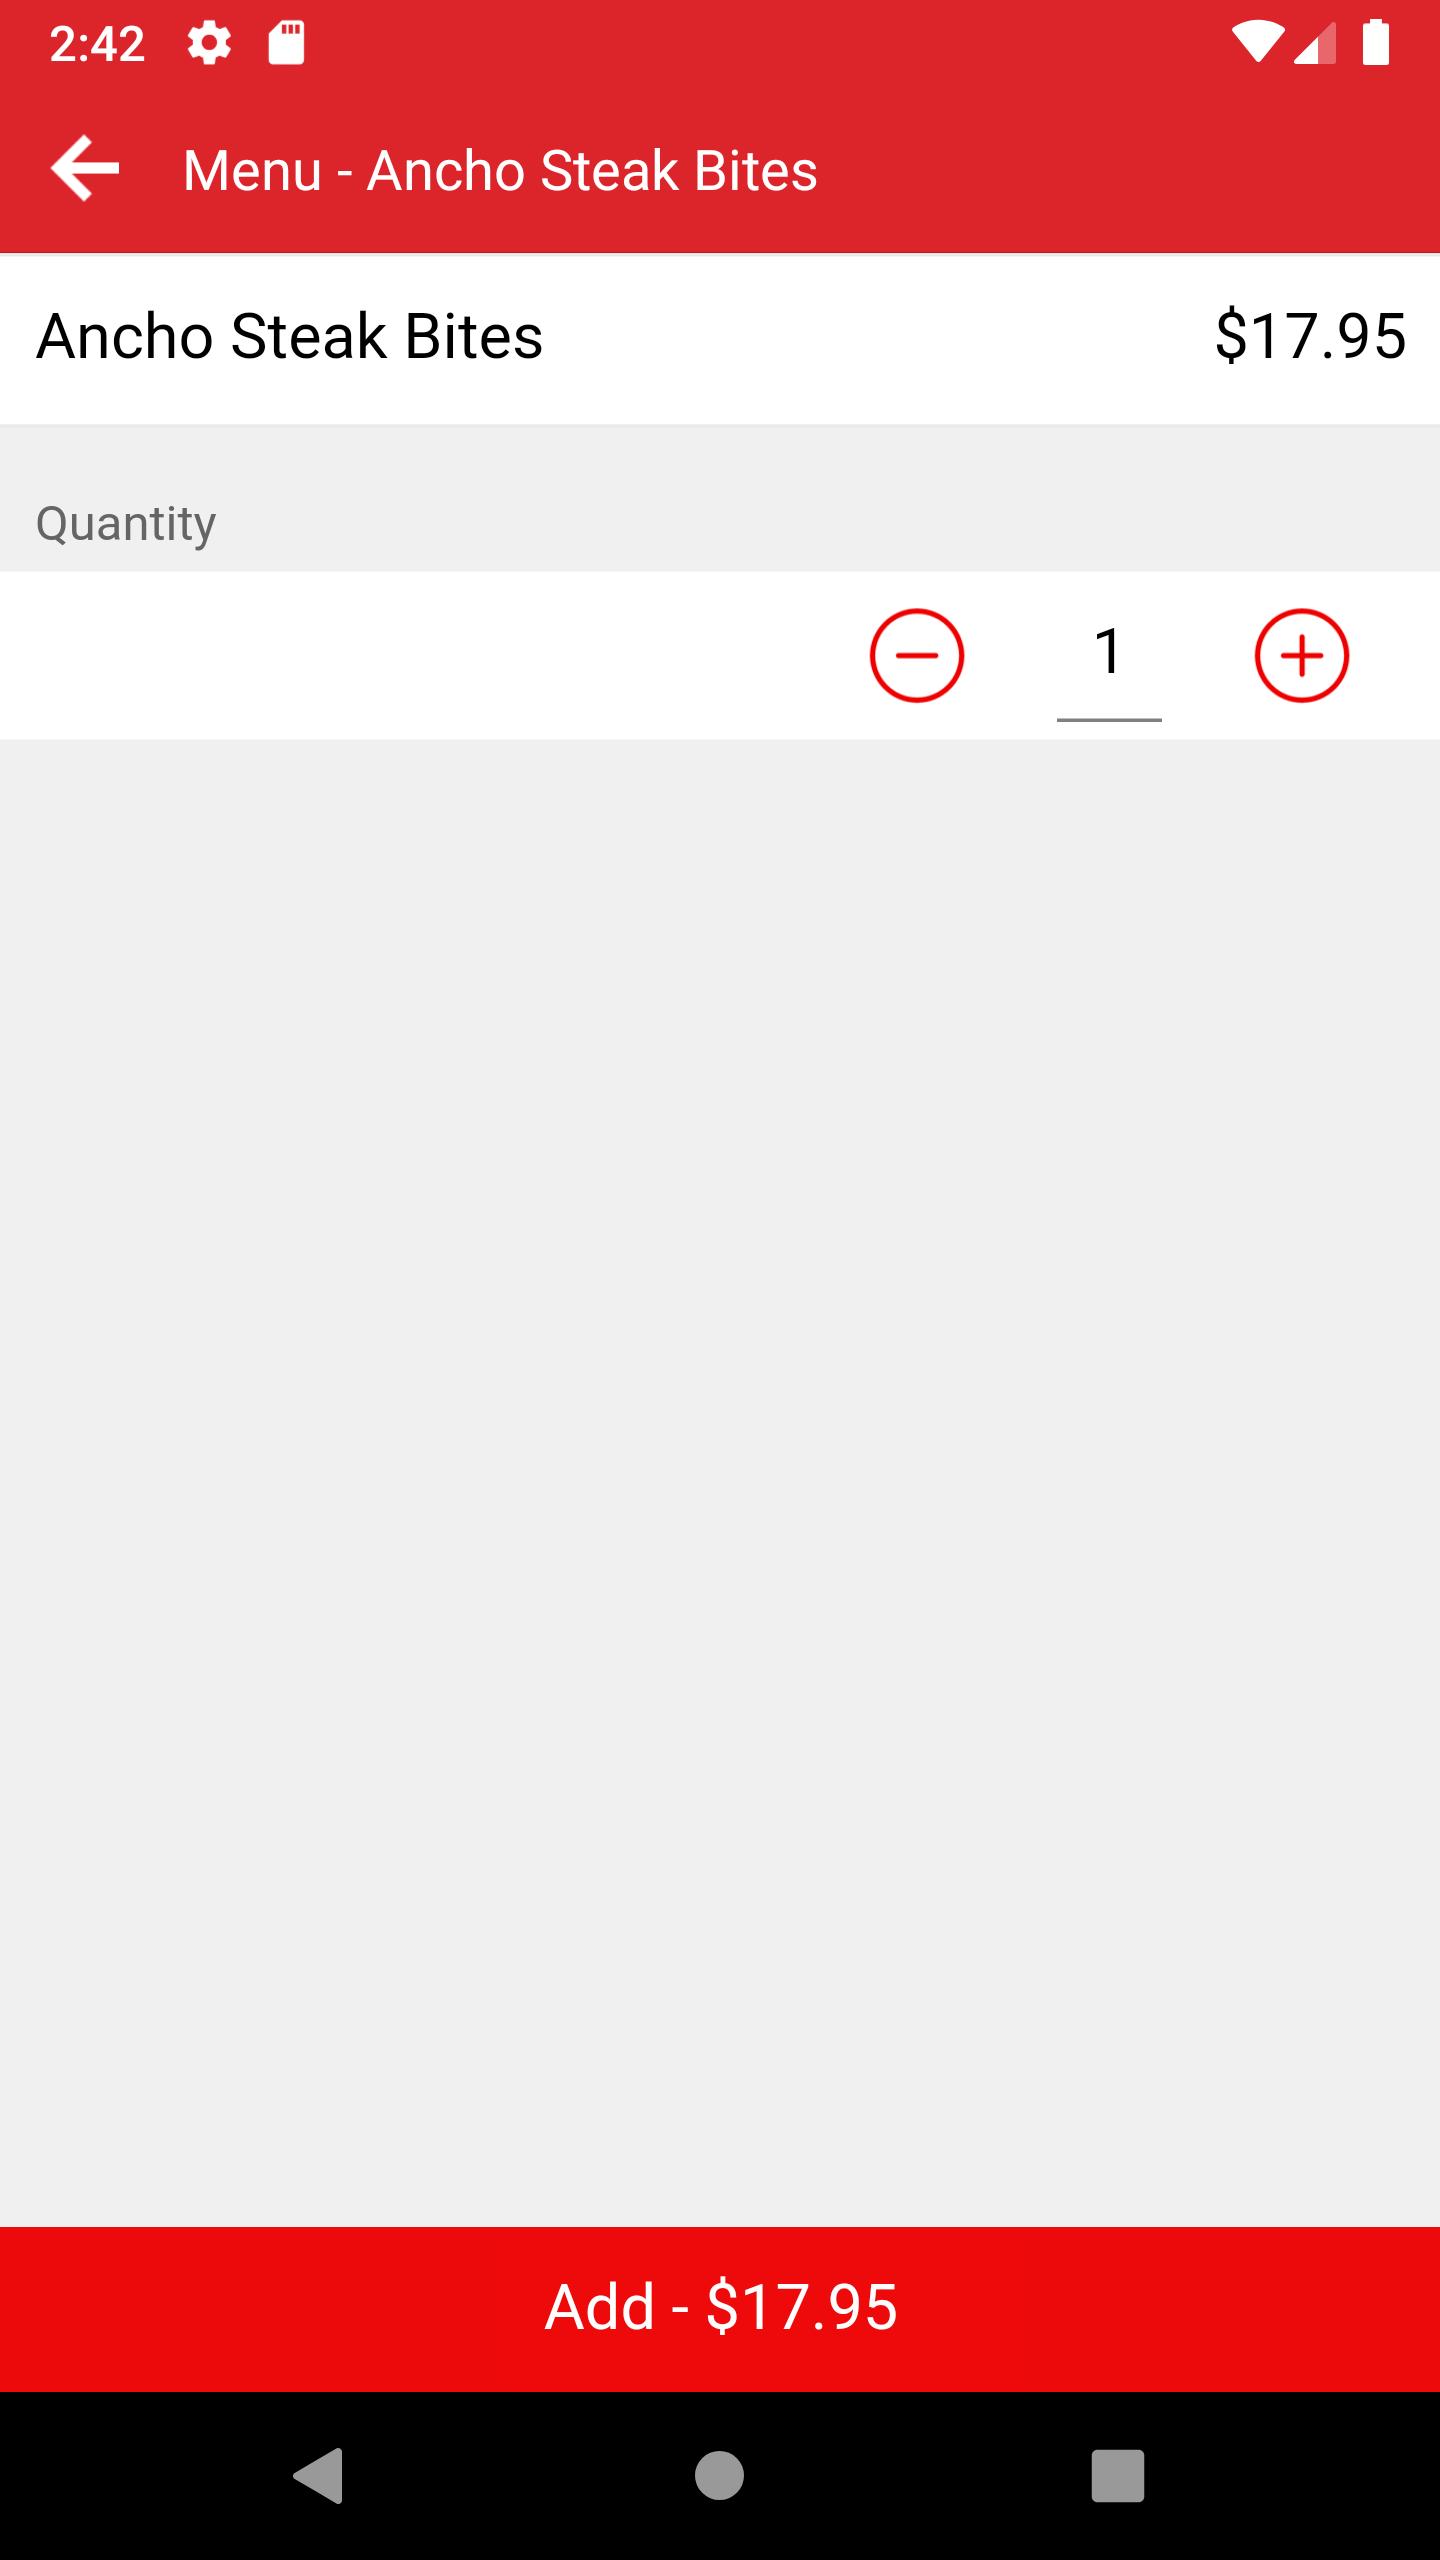Tap the Android home circle button

(719, 2475)
